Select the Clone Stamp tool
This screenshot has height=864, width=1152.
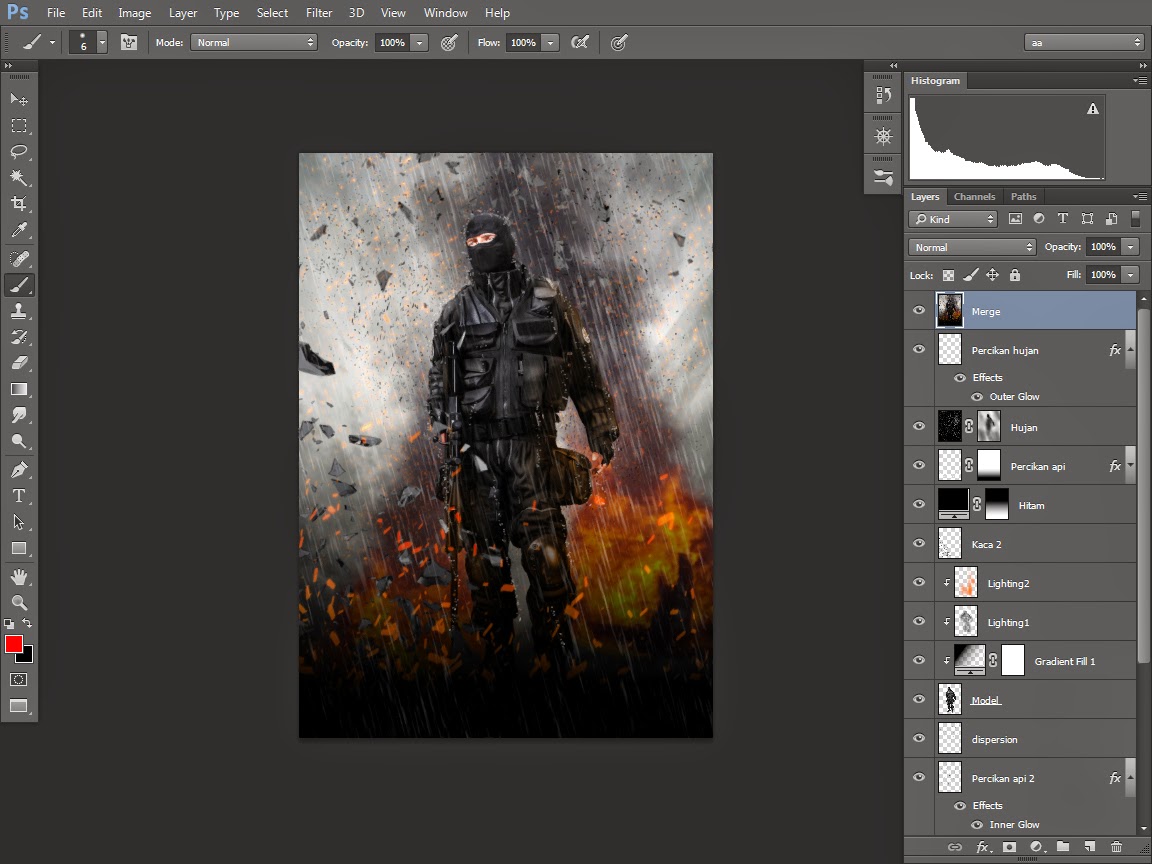tap(19, 311)
